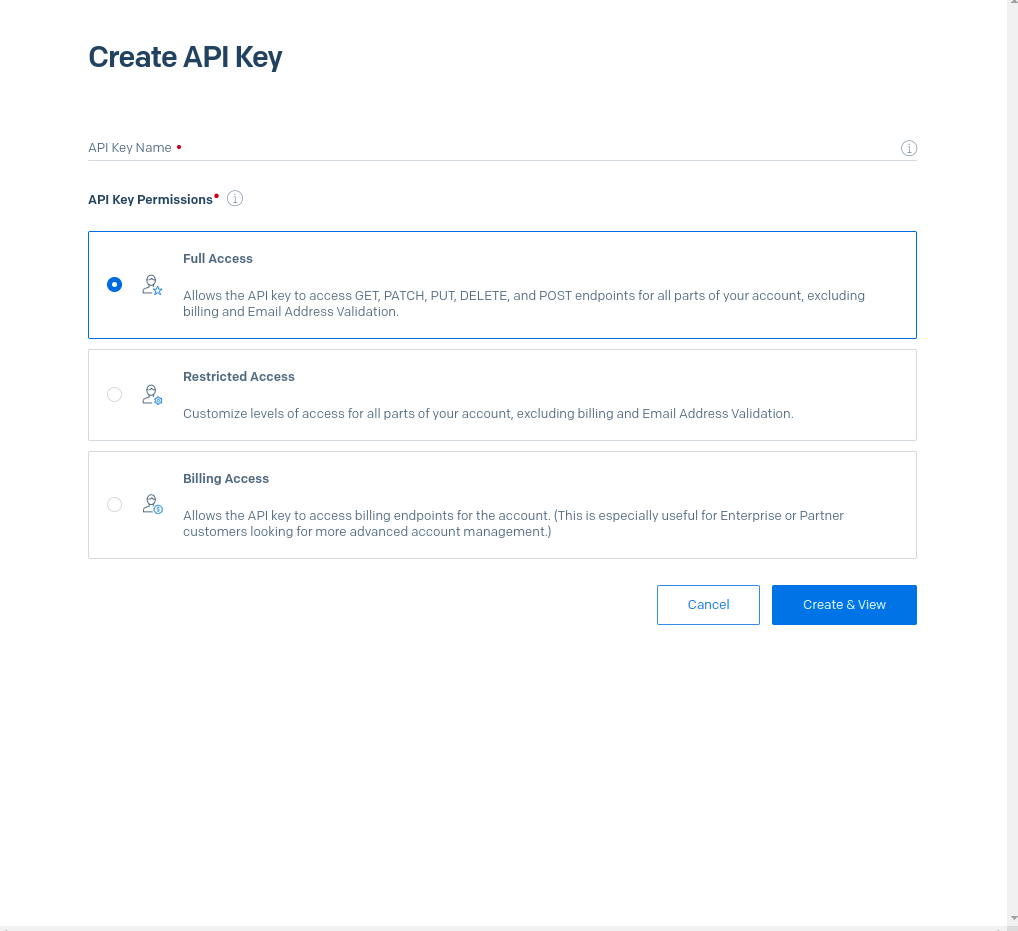Viewport: 1018px width, 931px height.
Task: Click the Full Access user-with-star icon
Action: pos(152,284)
